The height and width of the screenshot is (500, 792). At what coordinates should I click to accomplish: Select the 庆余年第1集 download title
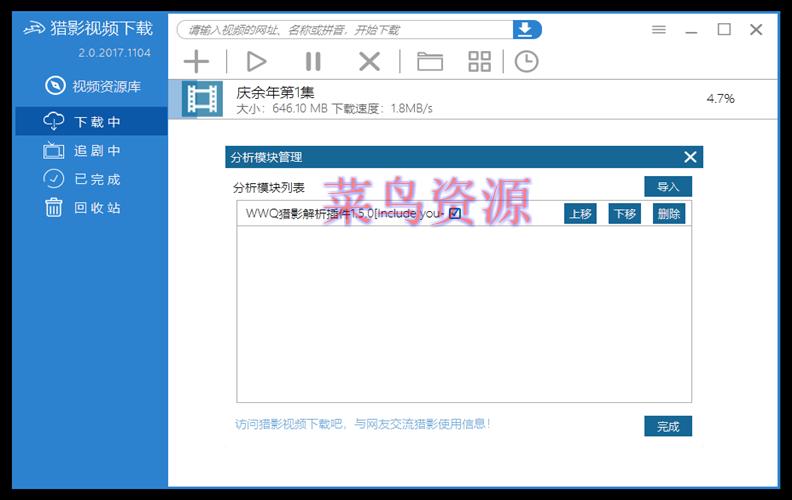click(275, 92)
